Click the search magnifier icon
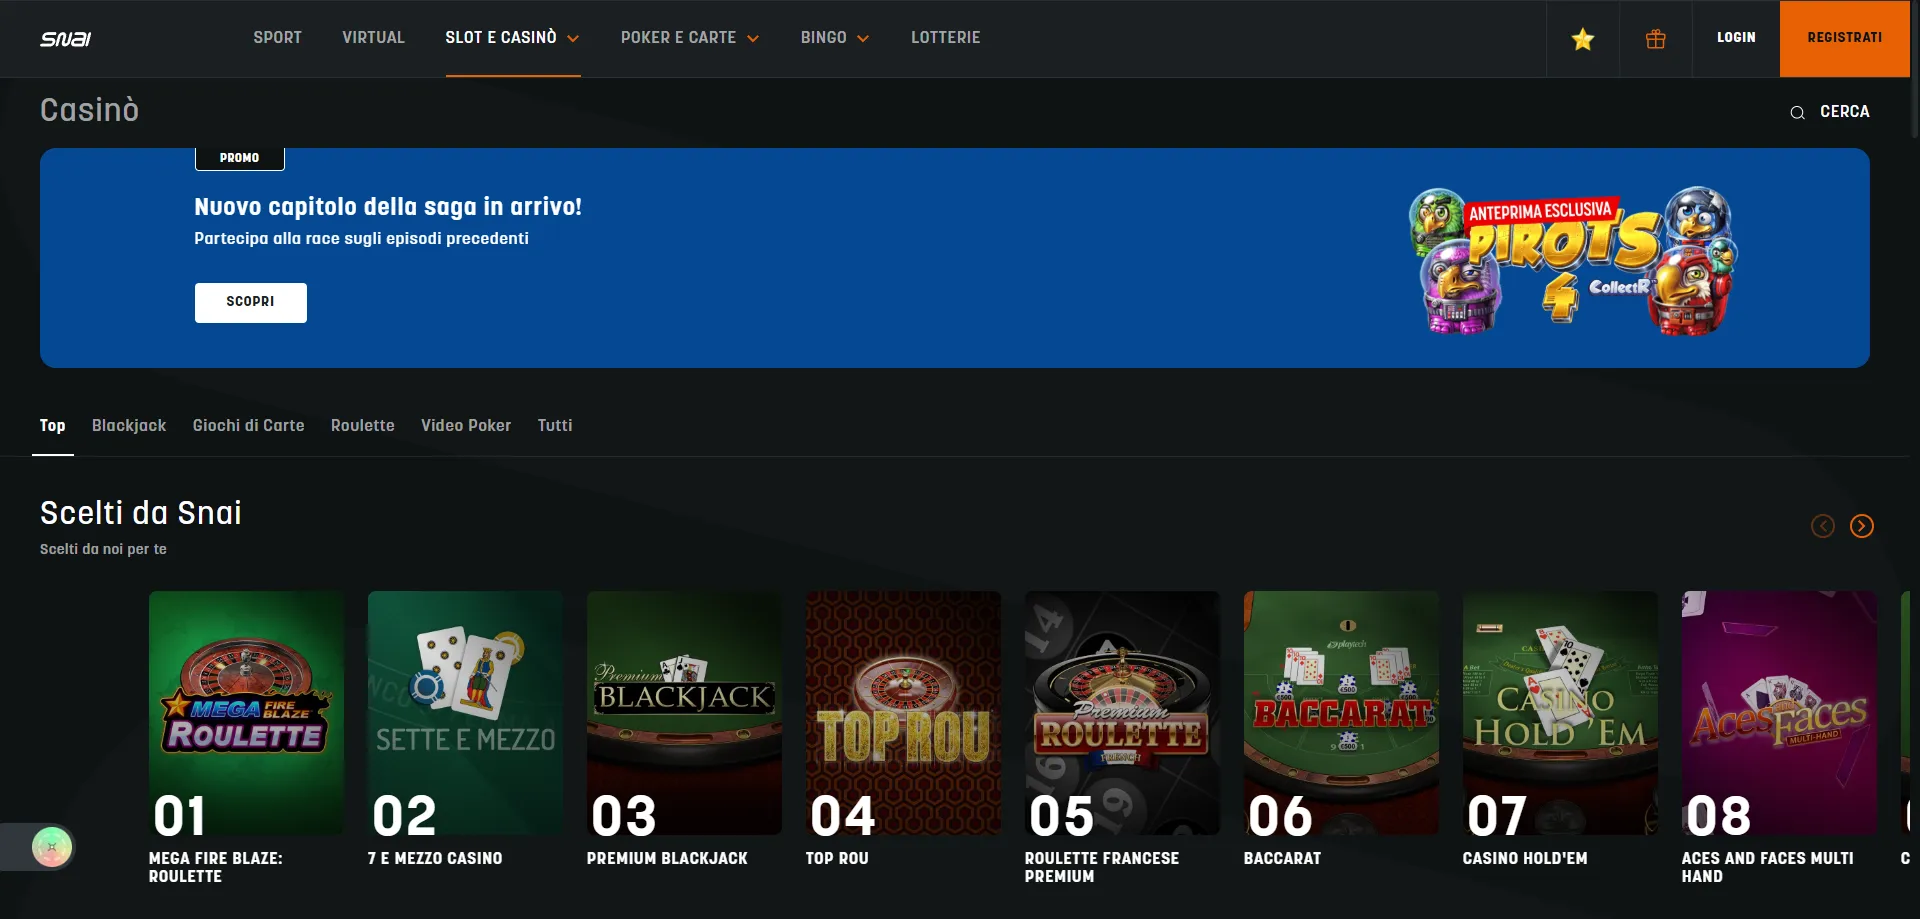The width and height of the screenshot is (1920, 919). (1797, 112)
